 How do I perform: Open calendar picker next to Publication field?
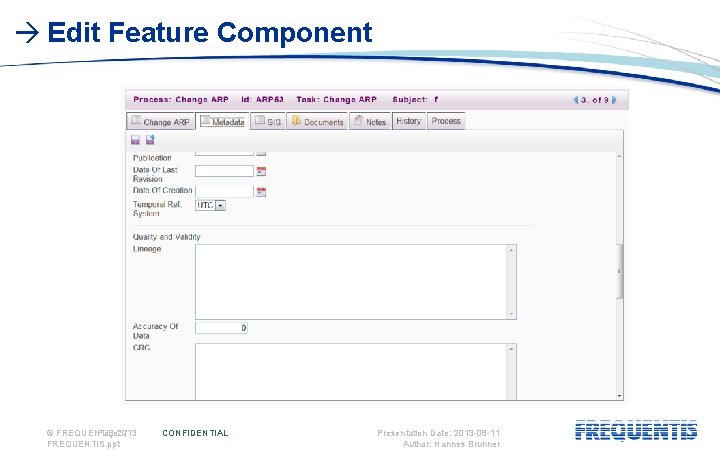[x=261, y=154]
